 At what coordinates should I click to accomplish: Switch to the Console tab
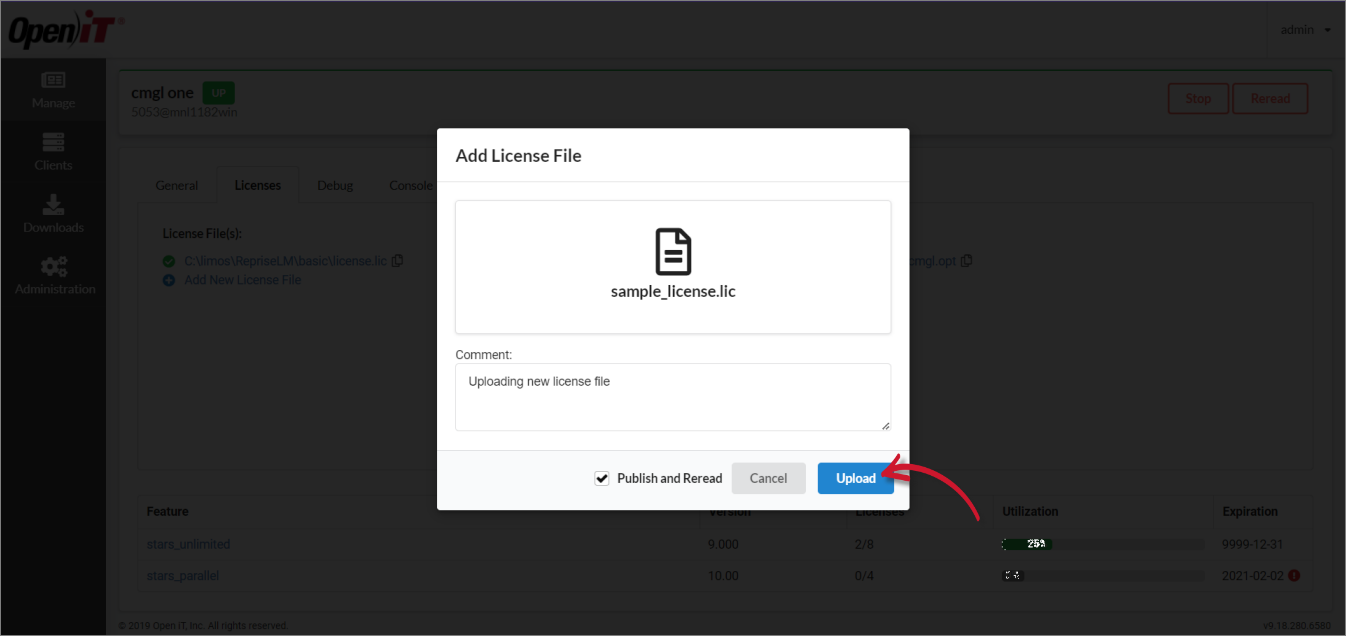pyautogui.click(x=410, y=185)
